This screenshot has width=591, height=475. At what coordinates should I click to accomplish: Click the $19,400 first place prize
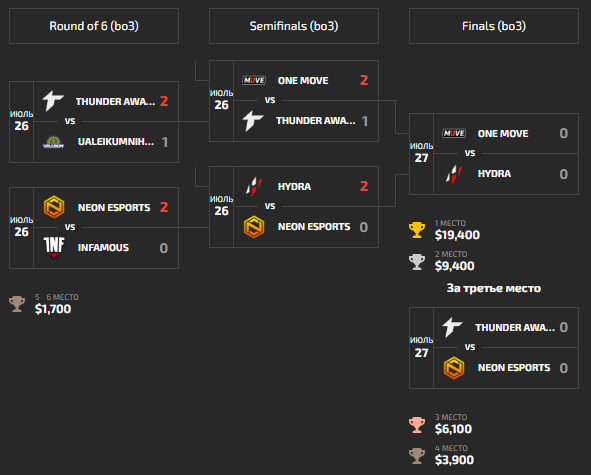click(x=457, y=235)
